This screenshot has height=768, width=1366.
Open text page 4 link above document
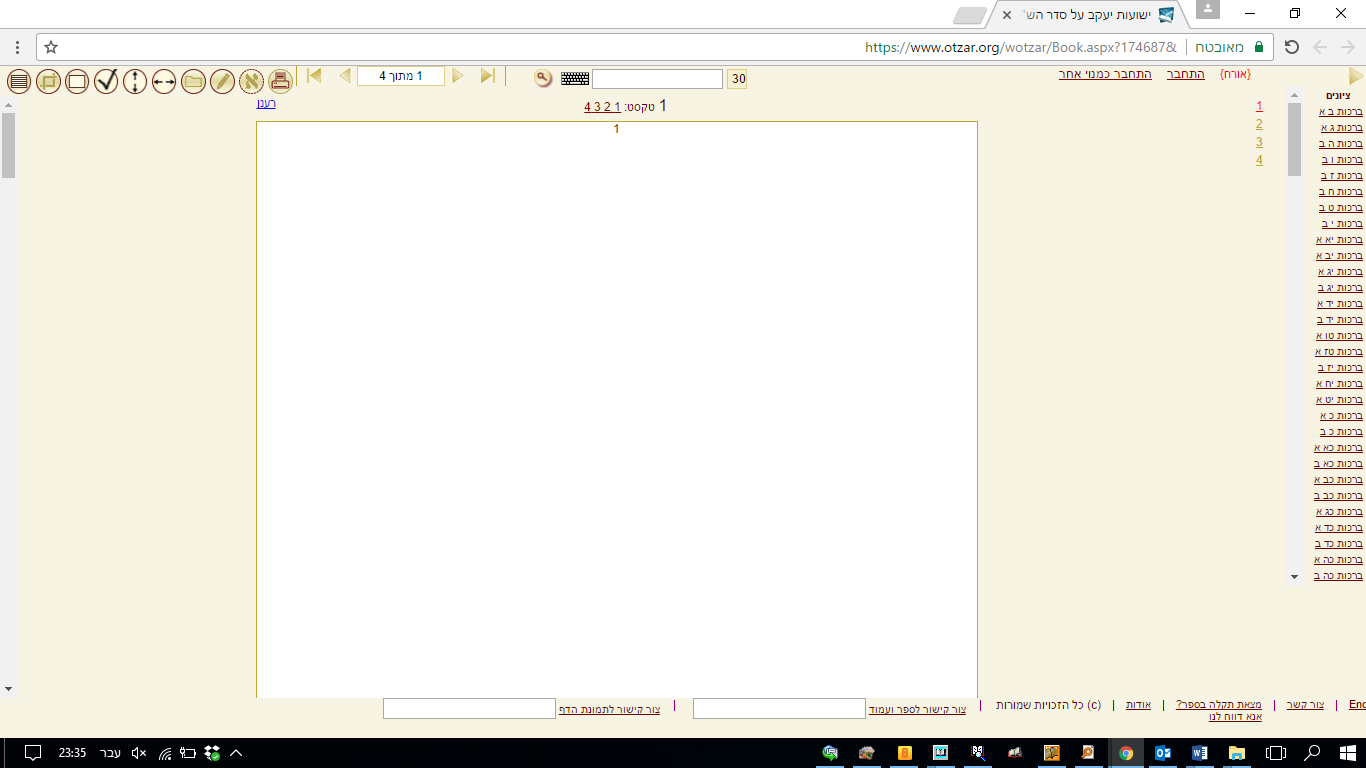tap(587, 107)
